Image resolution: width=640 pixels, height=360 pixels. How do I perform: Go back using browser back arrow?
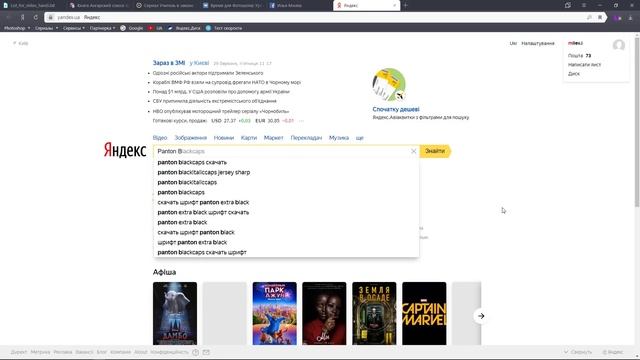[8, 17]
